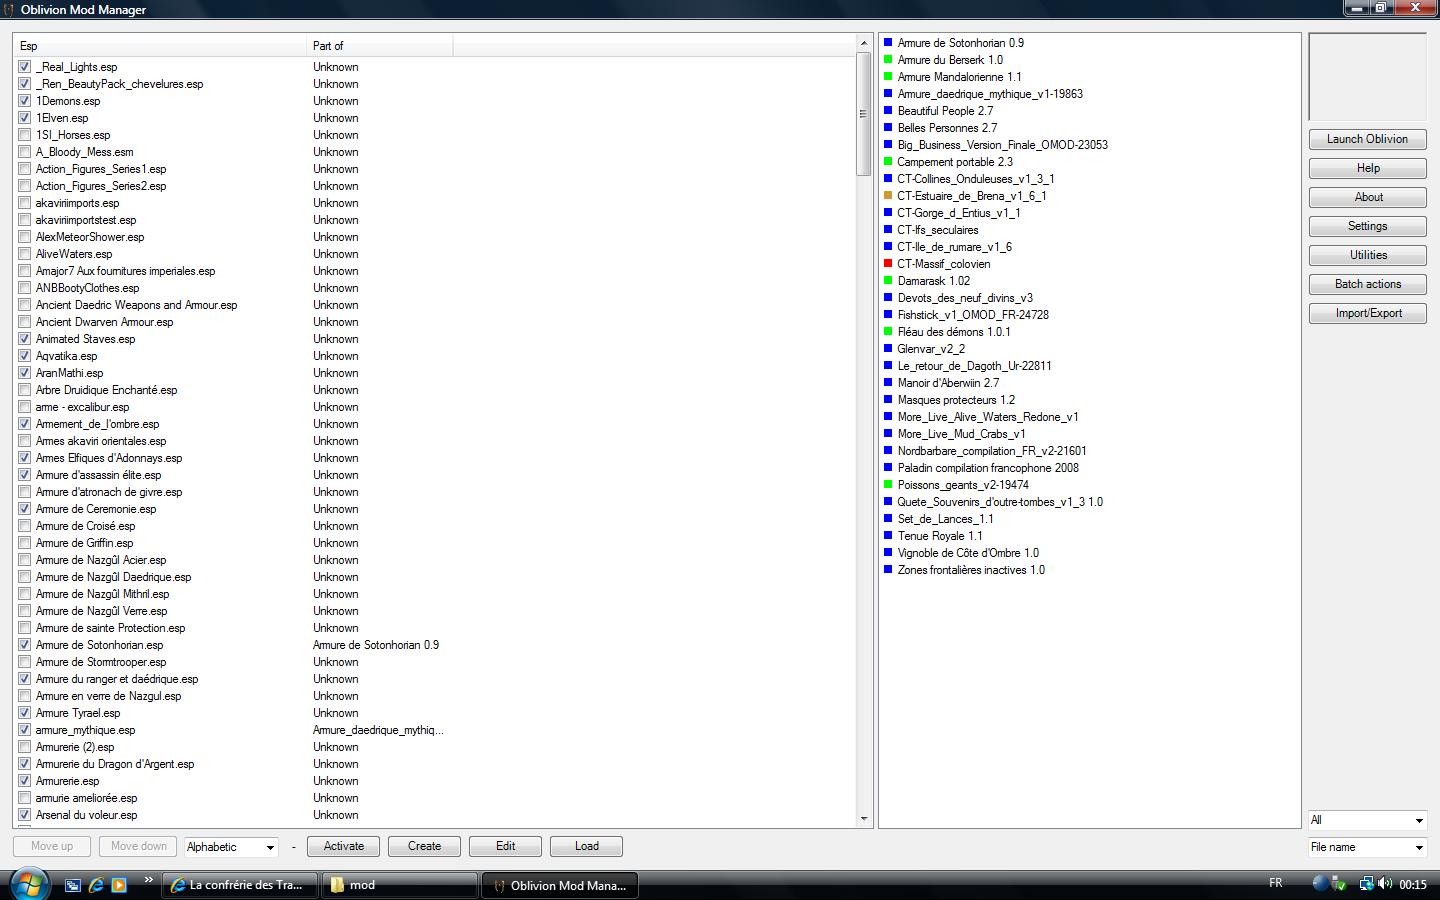Select the Oblivion Mod Manager taskbar button
1440x900 pixels.
[x=560, y=885]
